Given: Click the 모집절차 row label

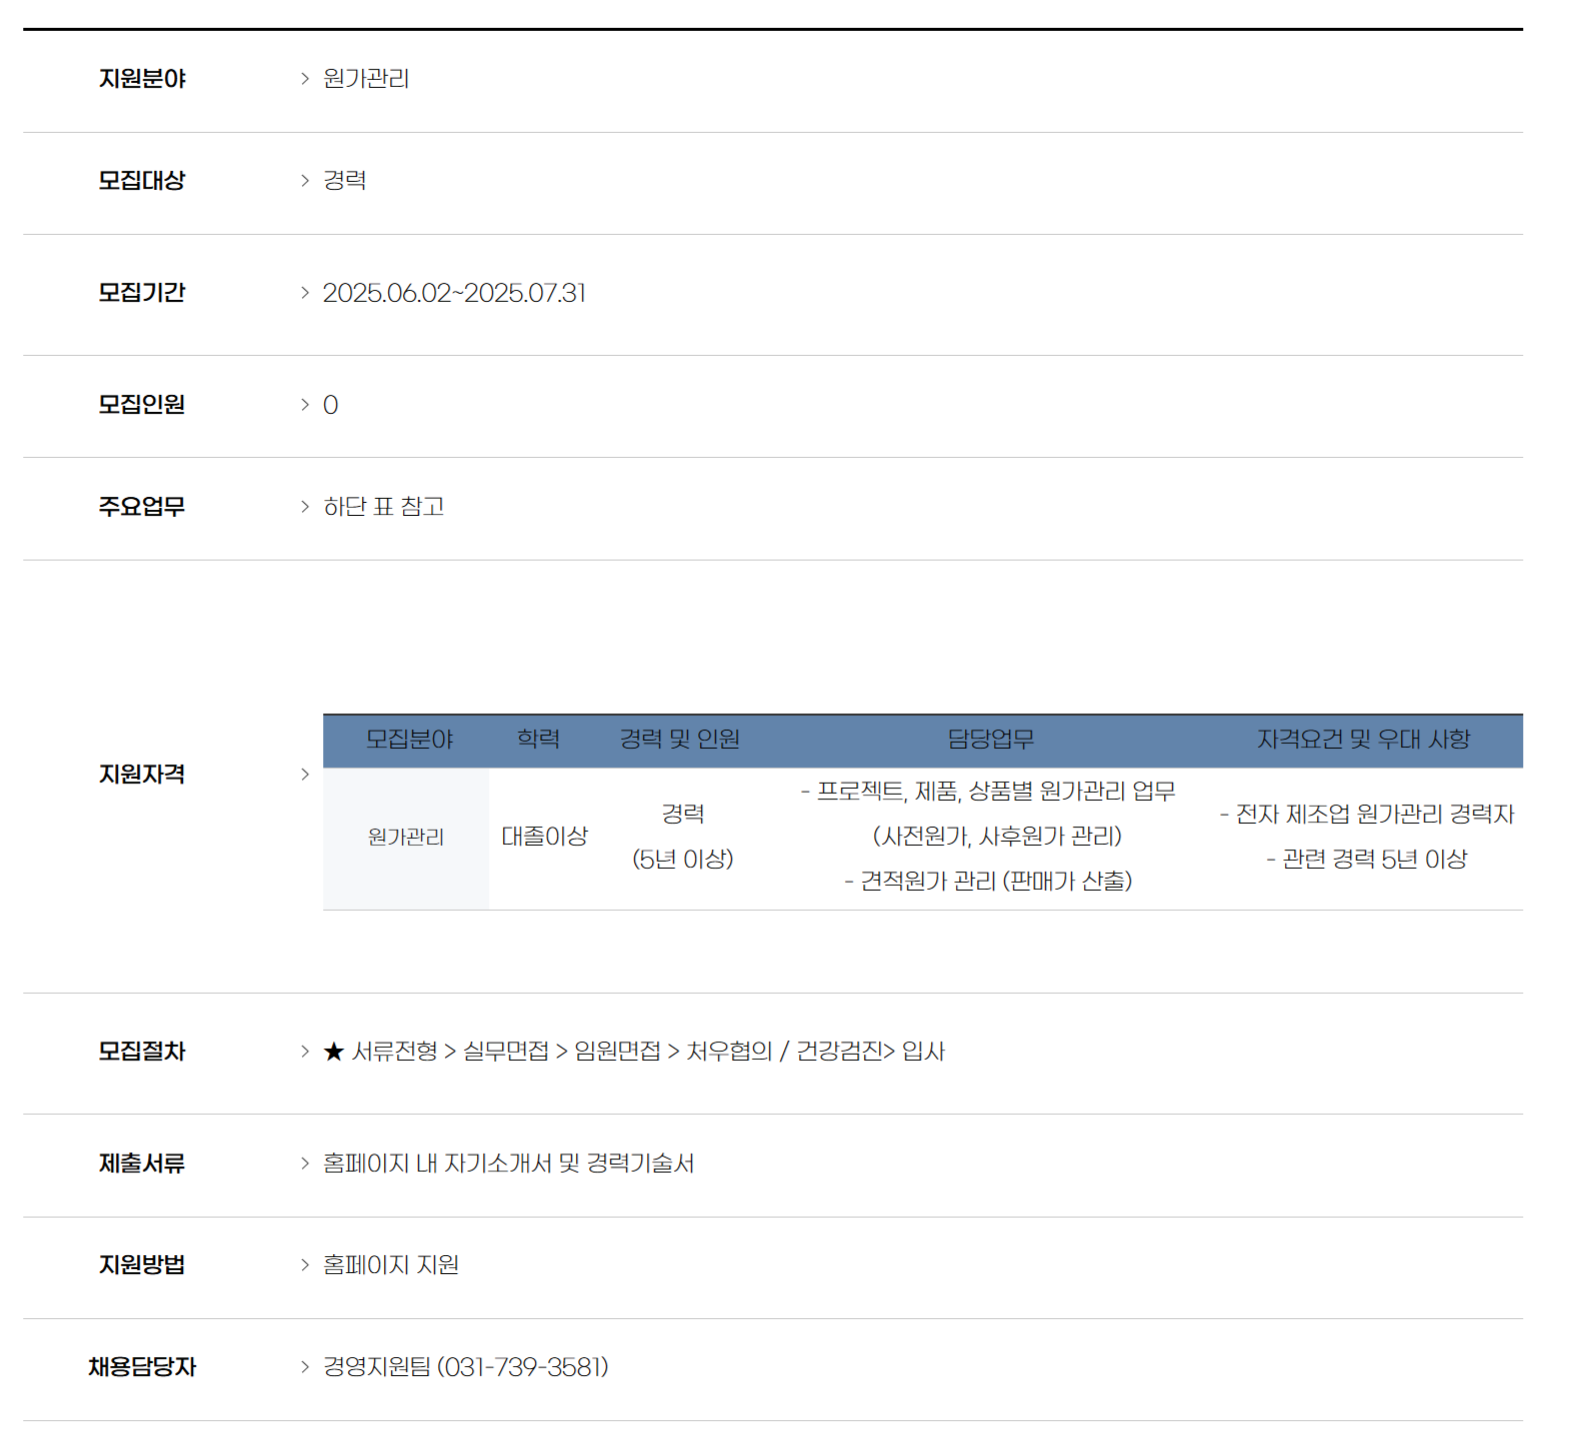Looking at the screenshot, I should [x=142, y=1052].
